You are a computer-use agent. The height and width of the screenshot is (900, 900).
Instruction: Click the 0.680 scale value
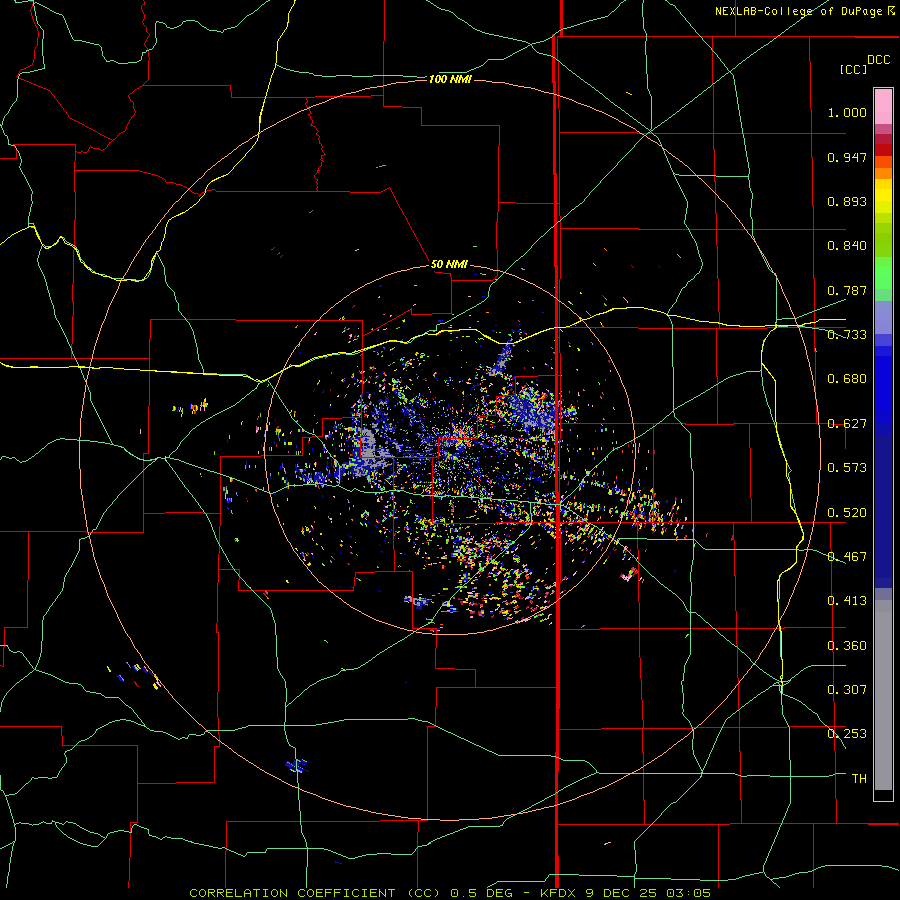(847, 379)
